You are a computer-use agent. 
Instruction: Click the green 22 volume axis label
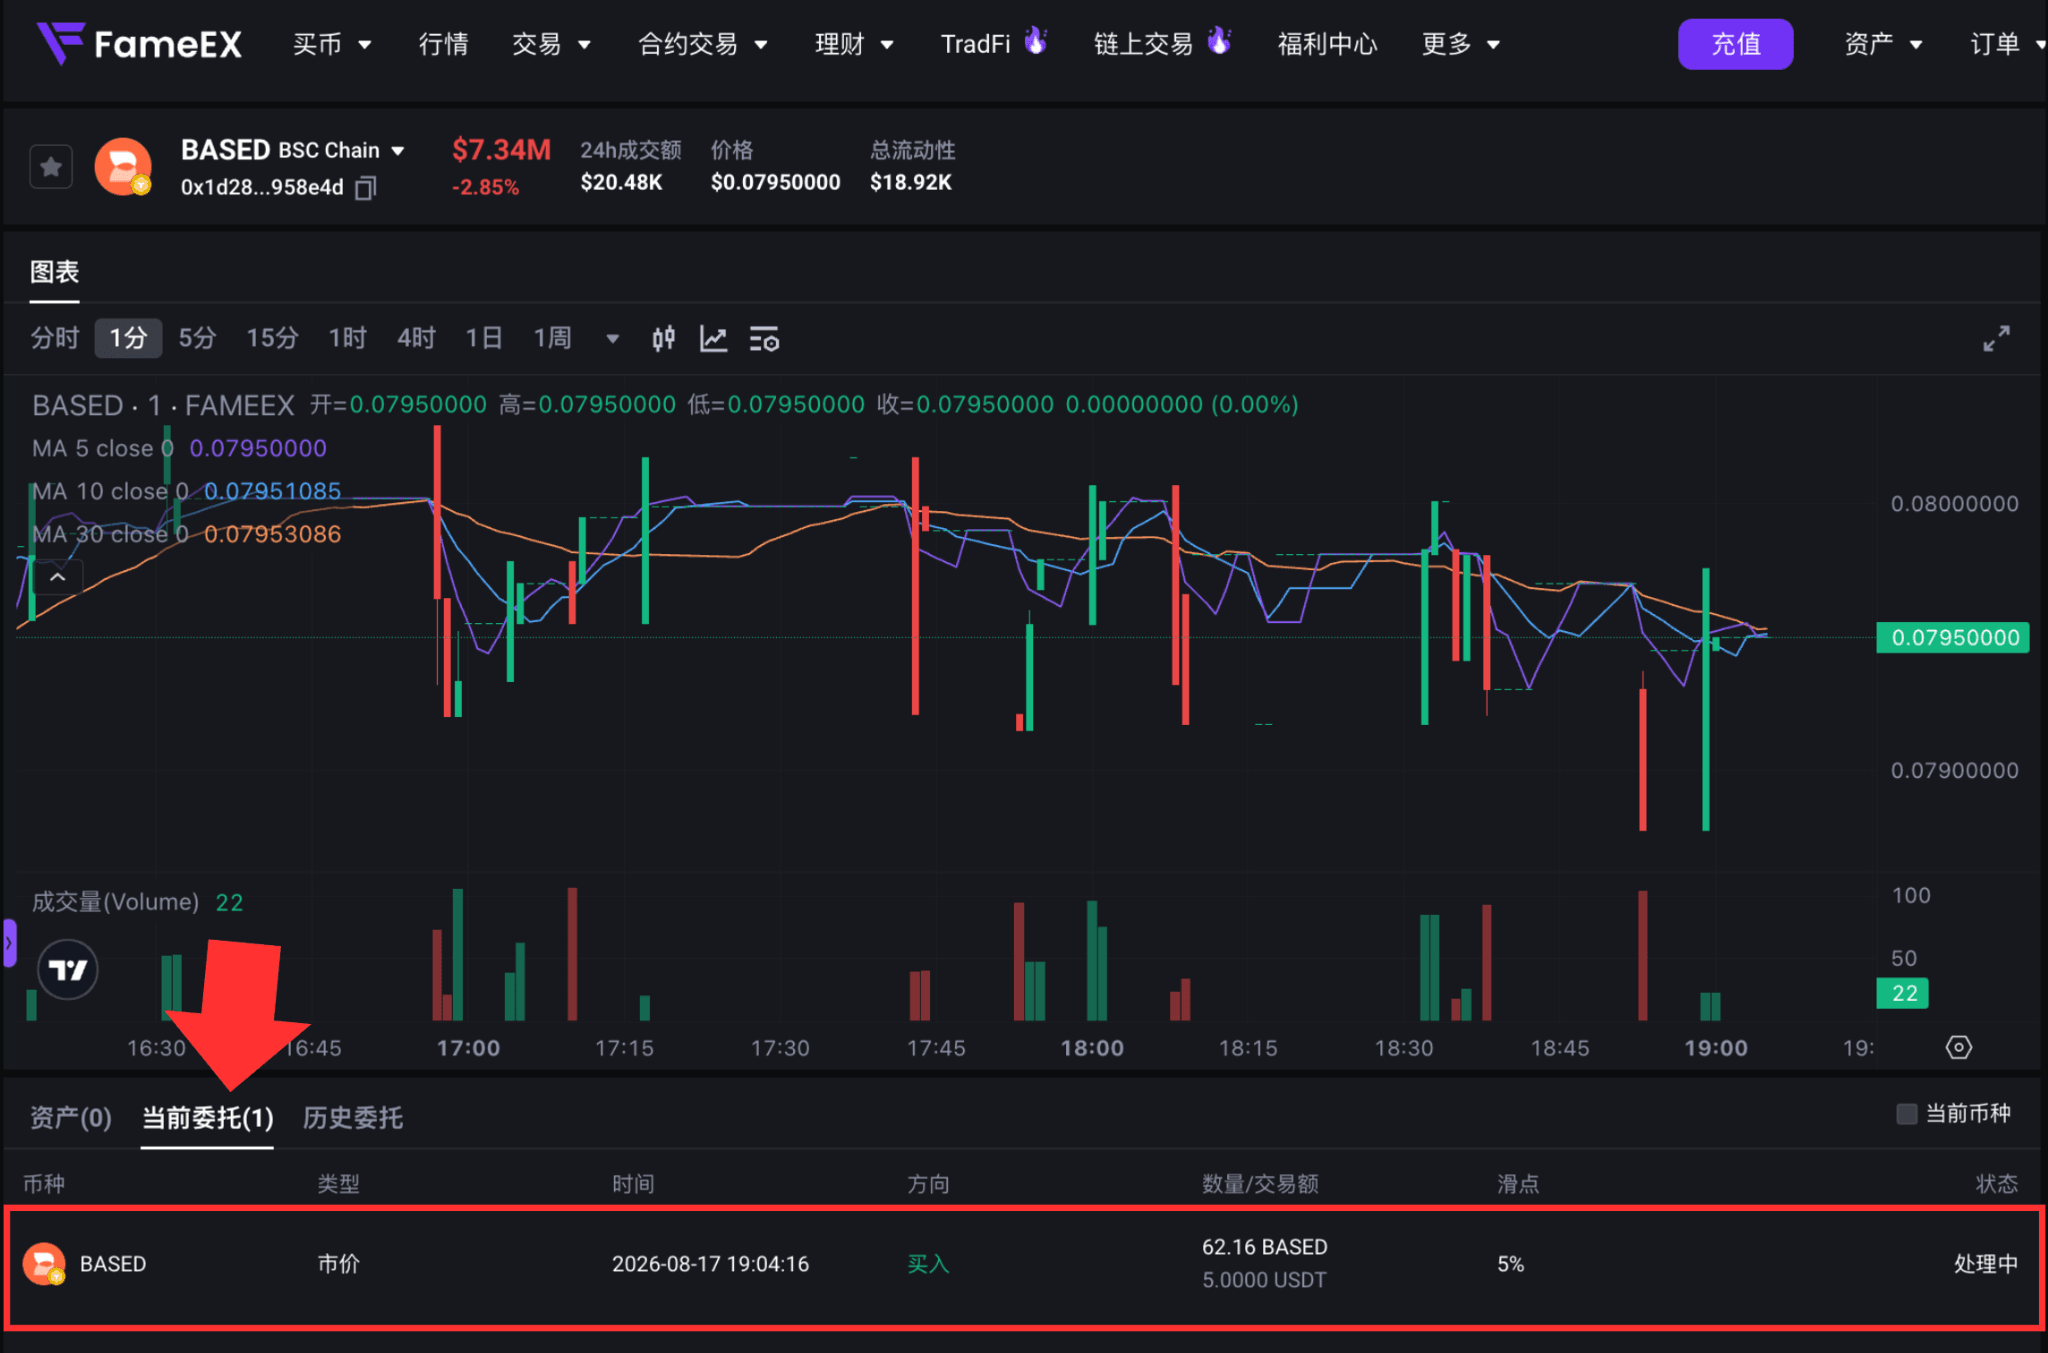coord(1903,993)
